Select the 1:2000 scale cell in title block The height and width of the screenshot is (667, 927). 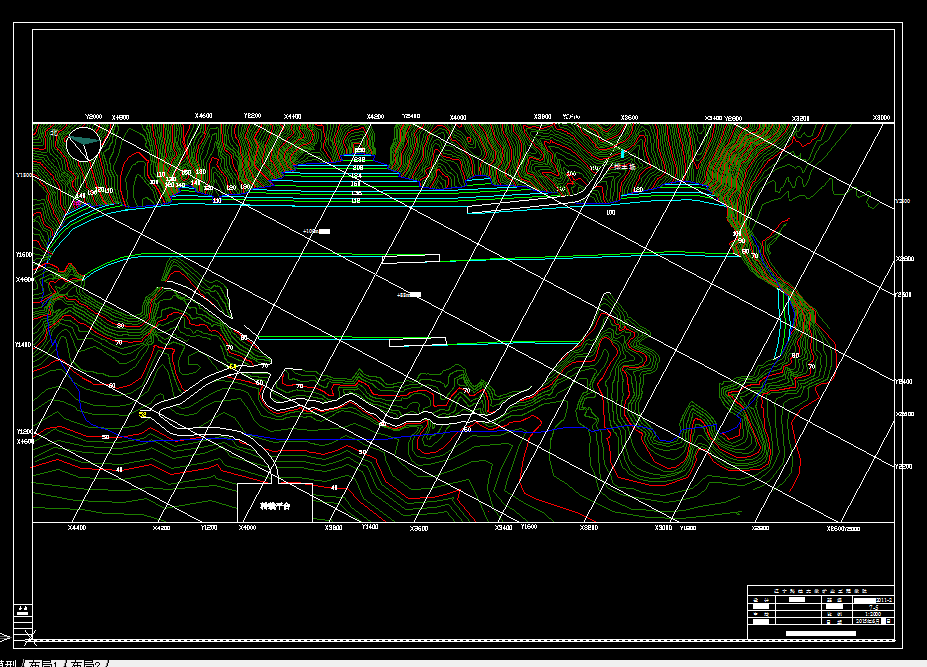(x=873, y=614)
